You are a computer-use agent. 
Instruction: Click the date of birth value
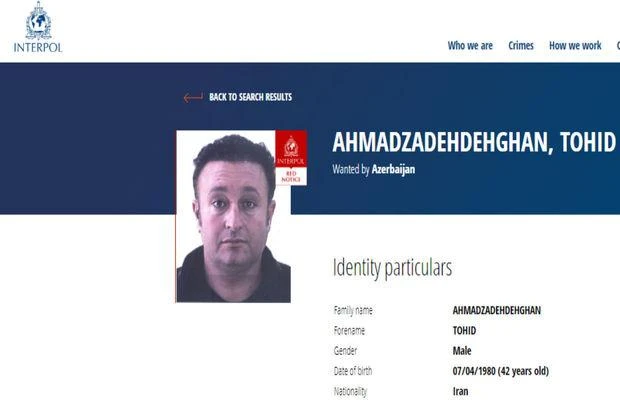[501, 371]
